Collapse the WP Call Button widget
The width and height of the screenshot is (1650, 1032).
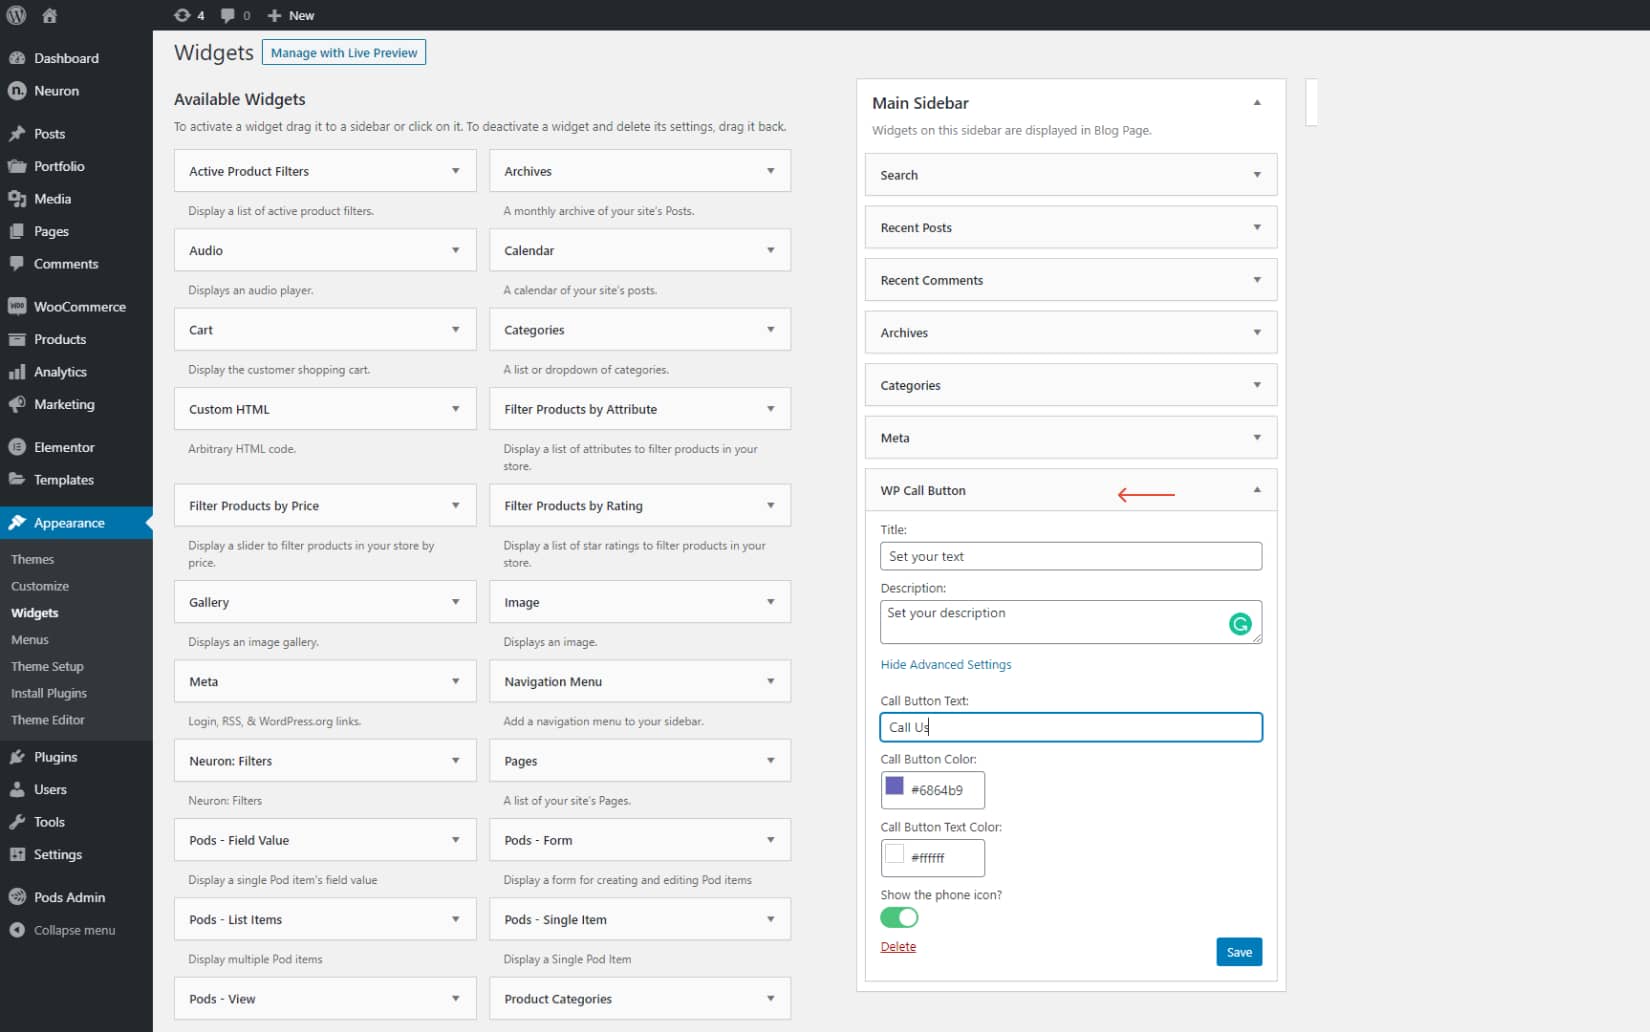(x=1257, y=490)
